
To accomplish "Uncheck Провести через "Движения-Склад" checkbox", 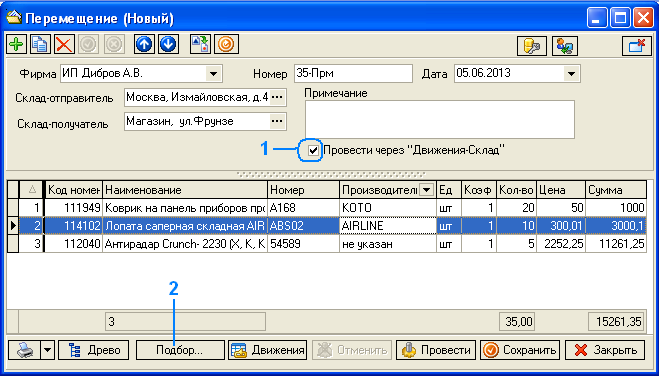I will (x=313, y=150).
